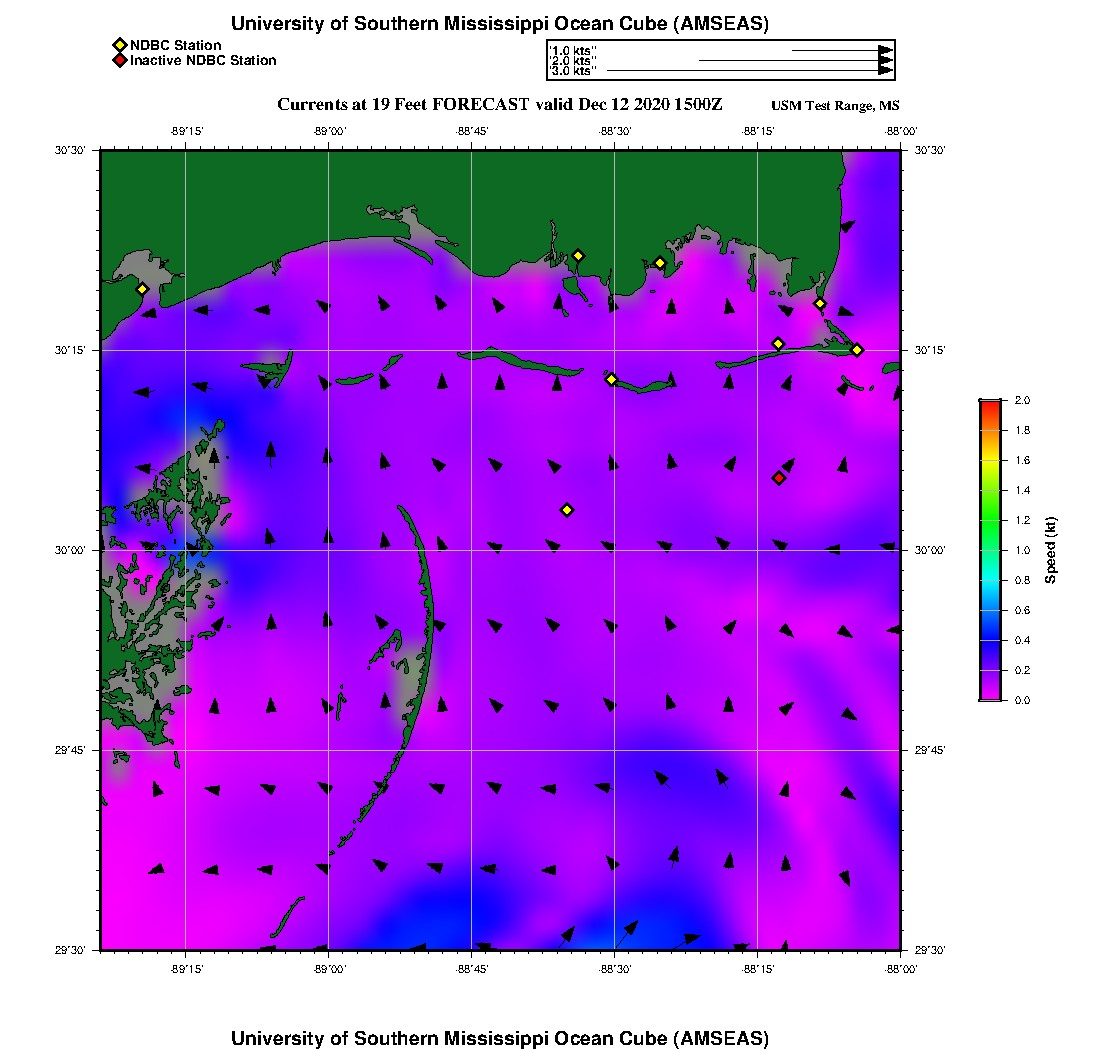The width and height of the screenshot is (1100, 1050).
Task: Select the 3.0 kts arrow in scale legend
Action: (749, 71)
